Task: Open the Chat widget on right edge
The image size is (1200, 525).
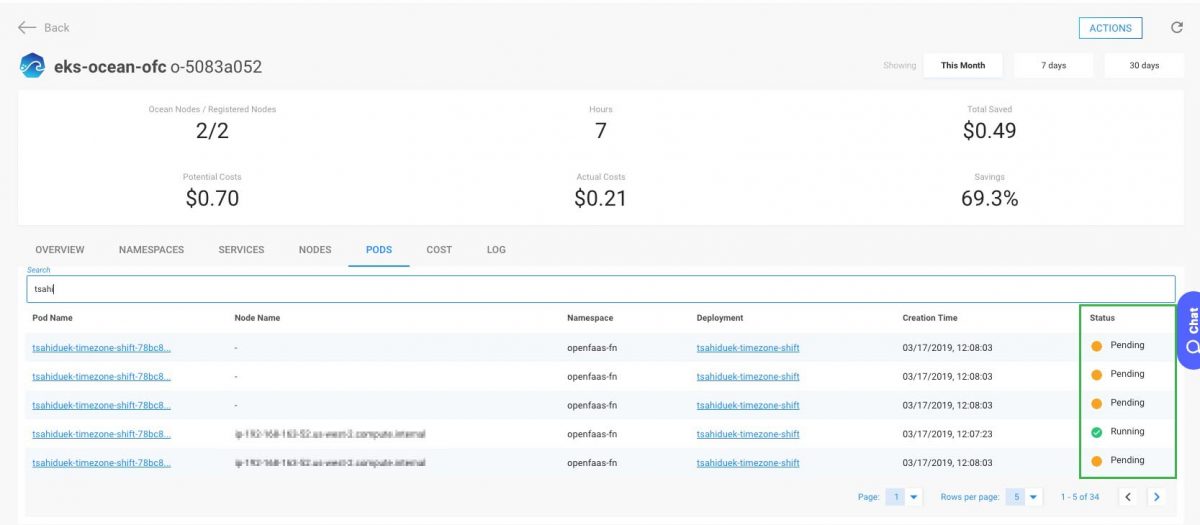Action: (1189, 331)
